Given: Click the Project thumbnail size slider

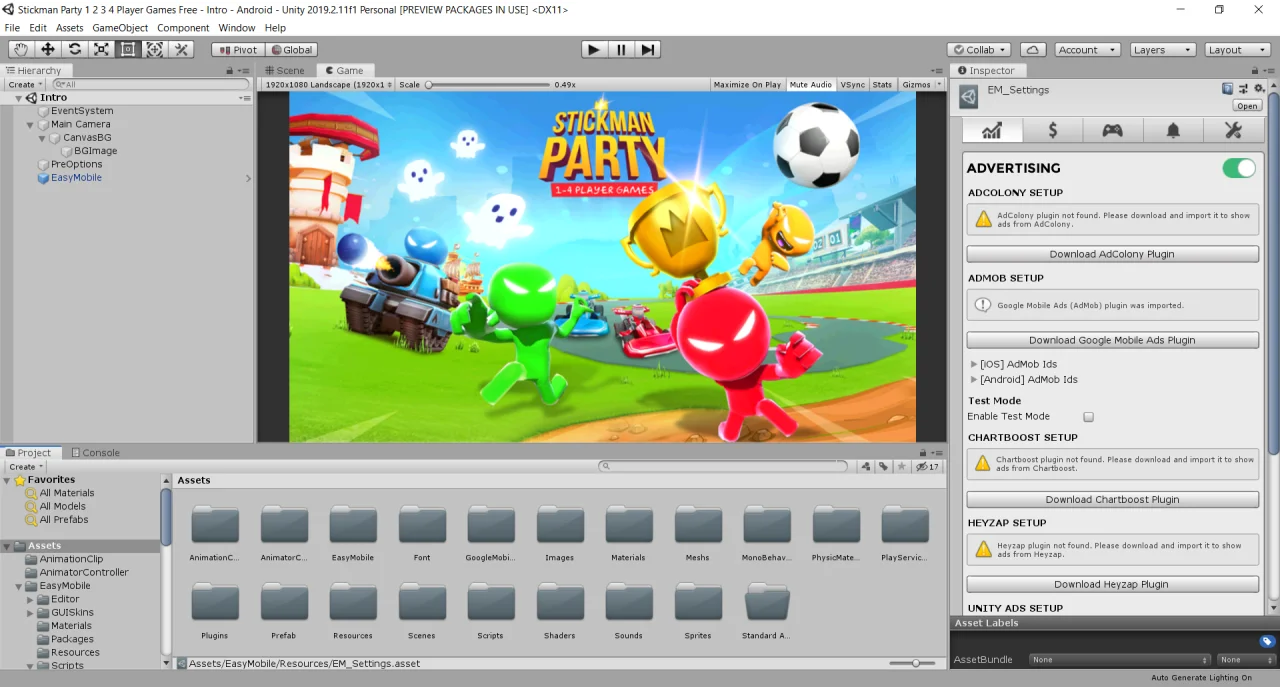Looking at the screenshot, I should point(911,663).
